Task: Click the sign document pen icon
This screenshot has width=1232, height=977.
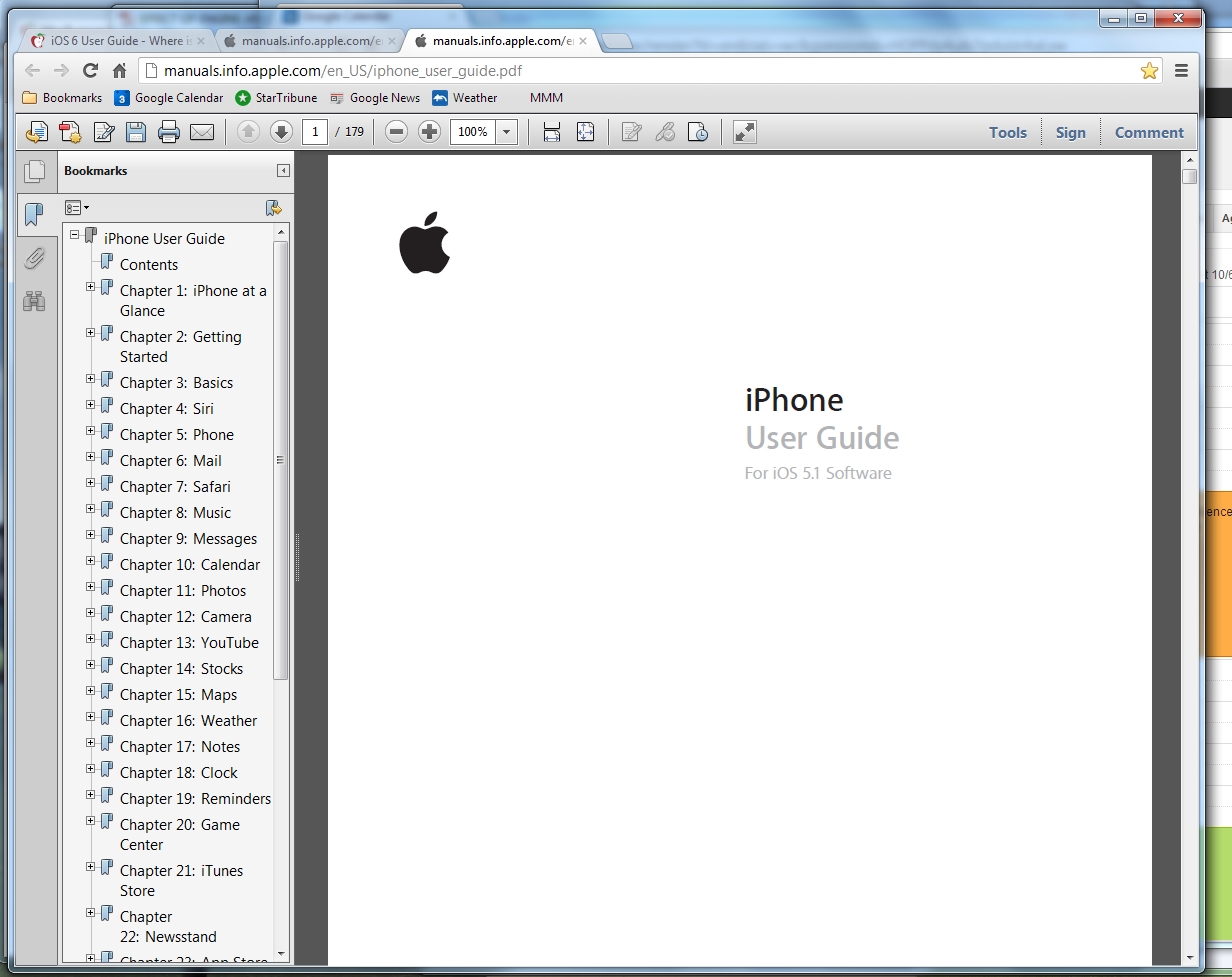Action: [x=105, y=132]
